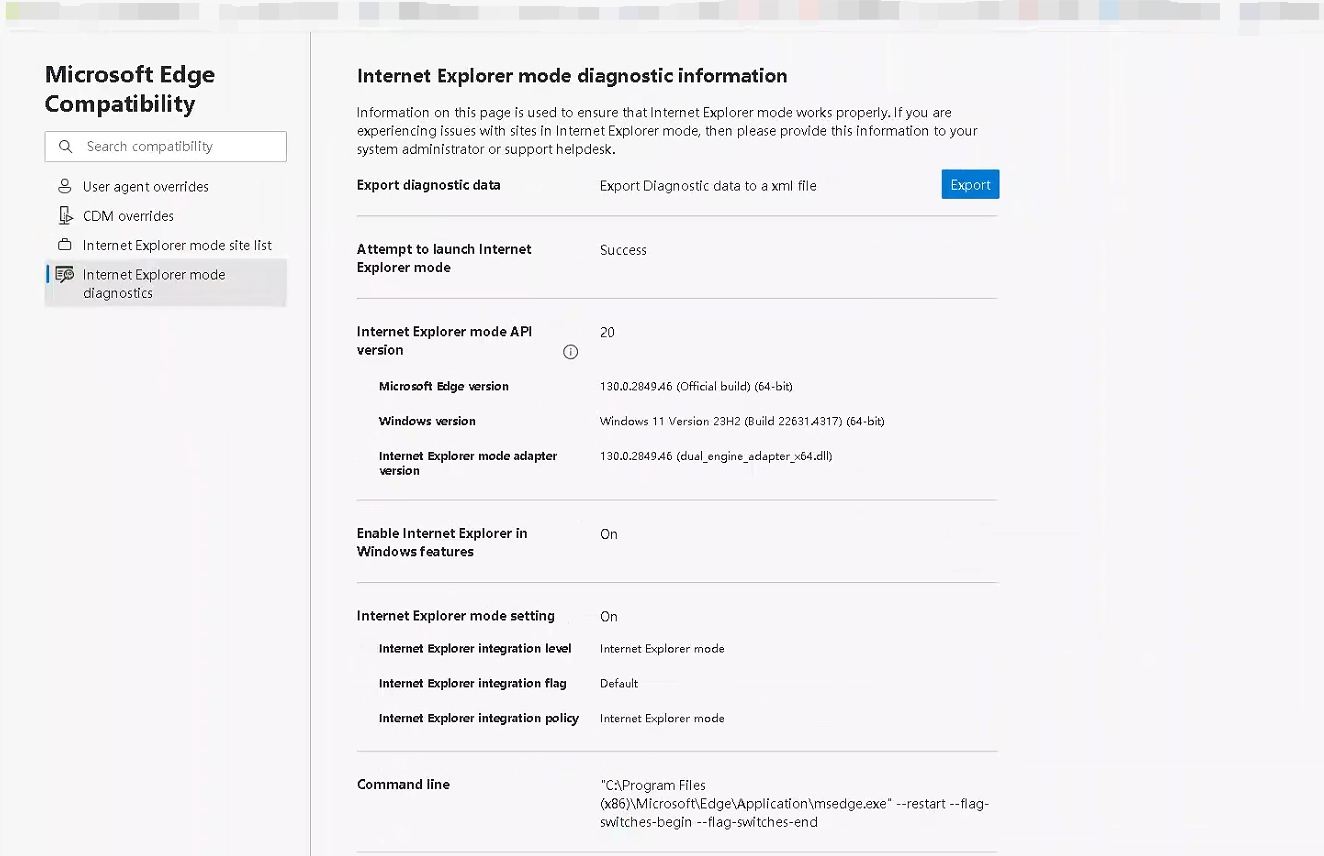Click the highlighted diagnostics entry's document icon
Screen dimensions: 1324x856
(64, 274)
